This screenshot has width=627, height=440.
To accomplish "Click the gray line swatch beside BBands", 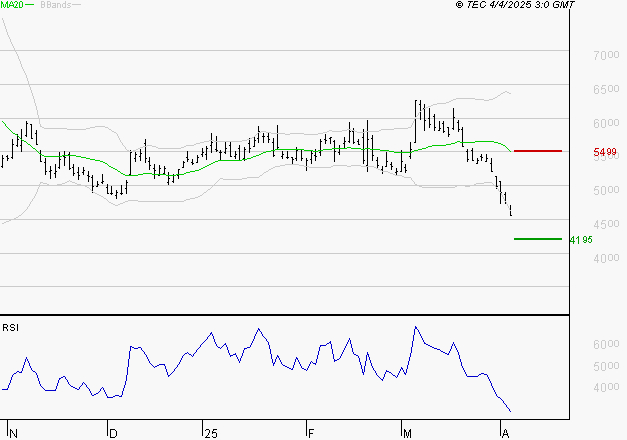I will point(78,6).
